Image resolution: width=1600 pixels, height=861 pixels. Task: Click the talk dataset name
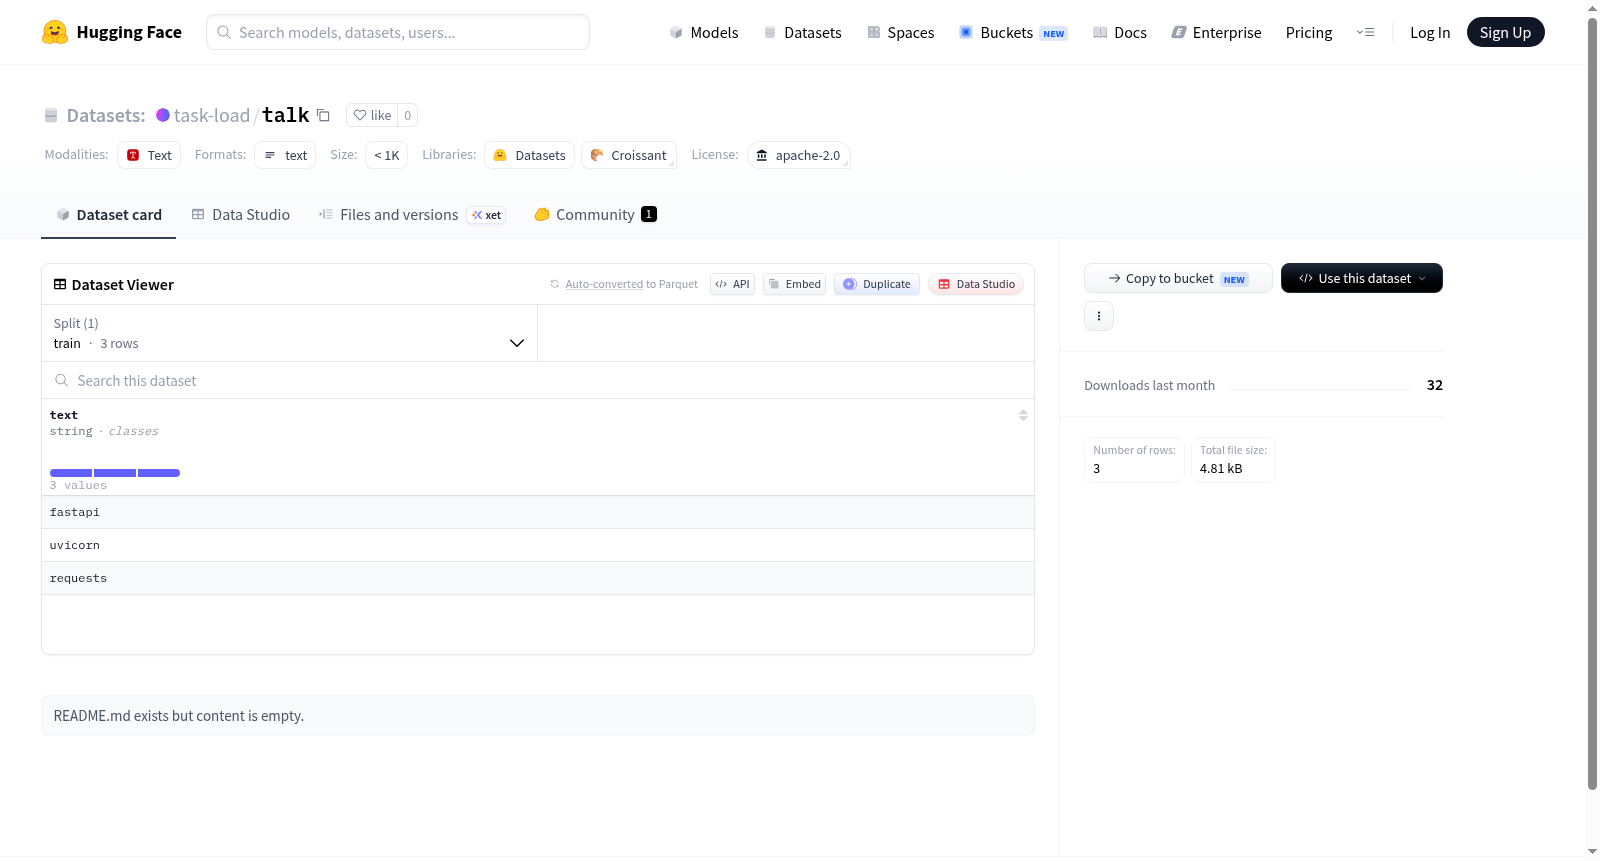point(286,115)
